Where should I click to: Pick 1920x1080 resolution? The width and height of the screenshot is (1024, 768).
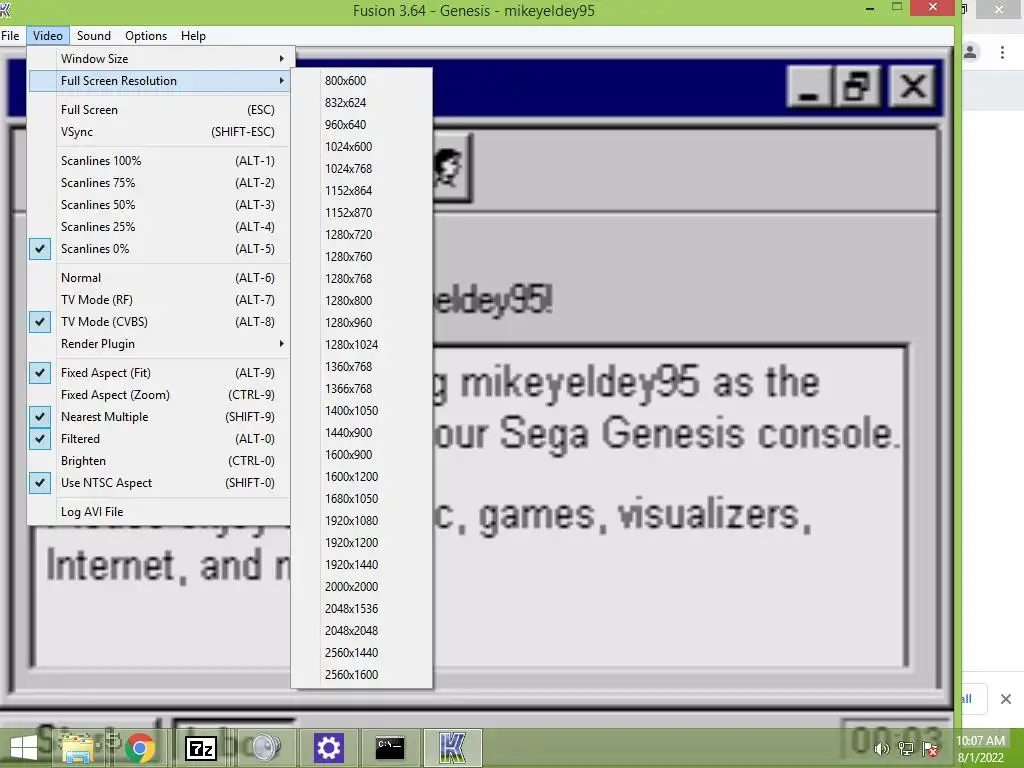[x=362, y=521]
